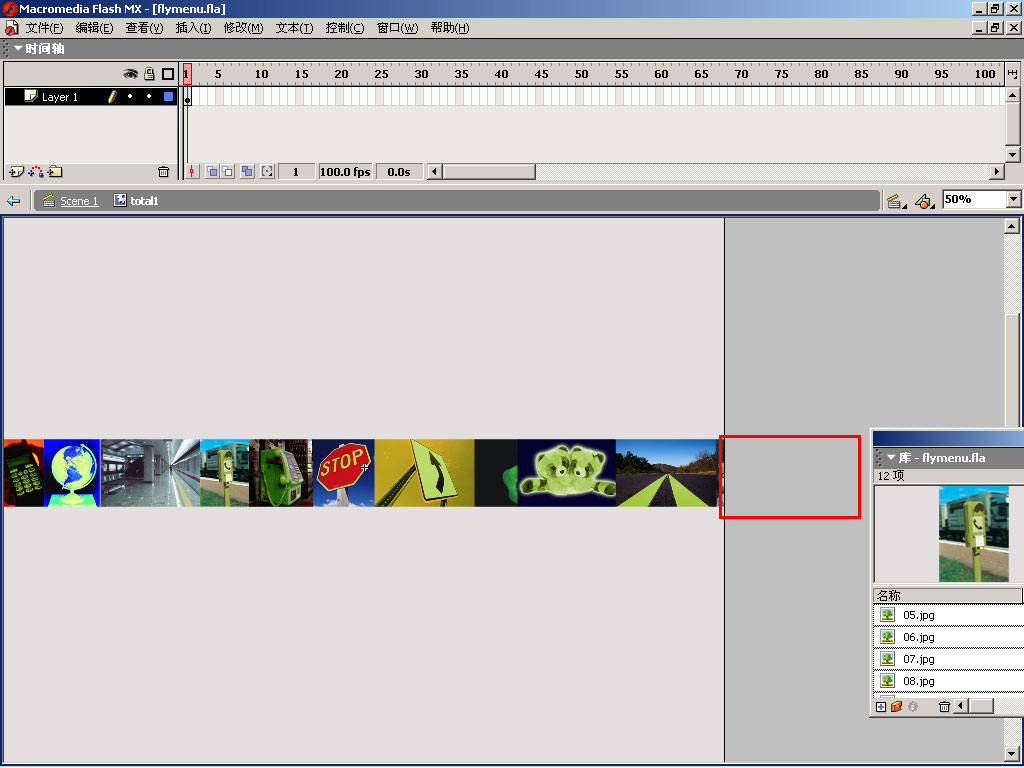Open the 插入(I) menu
The width and height of the screenshot is (1024, 768).
193,28
